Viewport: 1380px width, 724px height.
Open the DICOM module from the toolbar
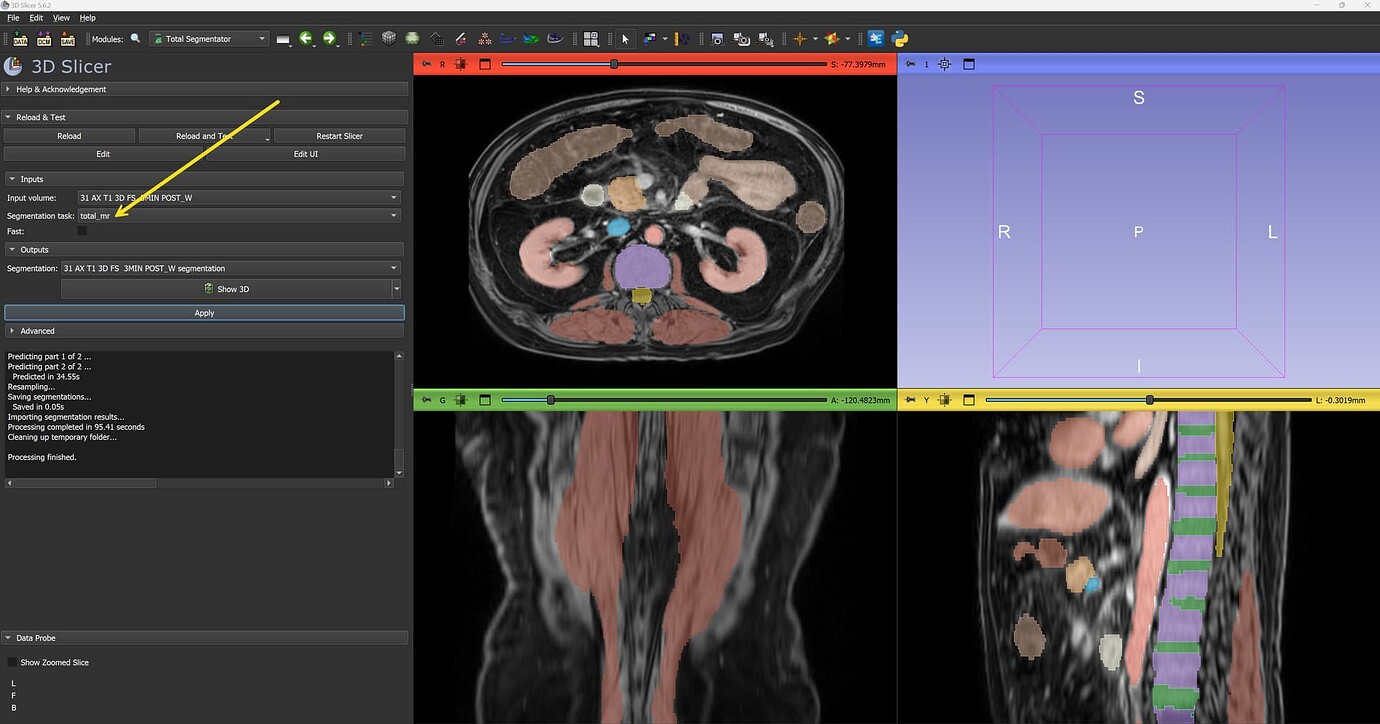click(x=44, y=39)
